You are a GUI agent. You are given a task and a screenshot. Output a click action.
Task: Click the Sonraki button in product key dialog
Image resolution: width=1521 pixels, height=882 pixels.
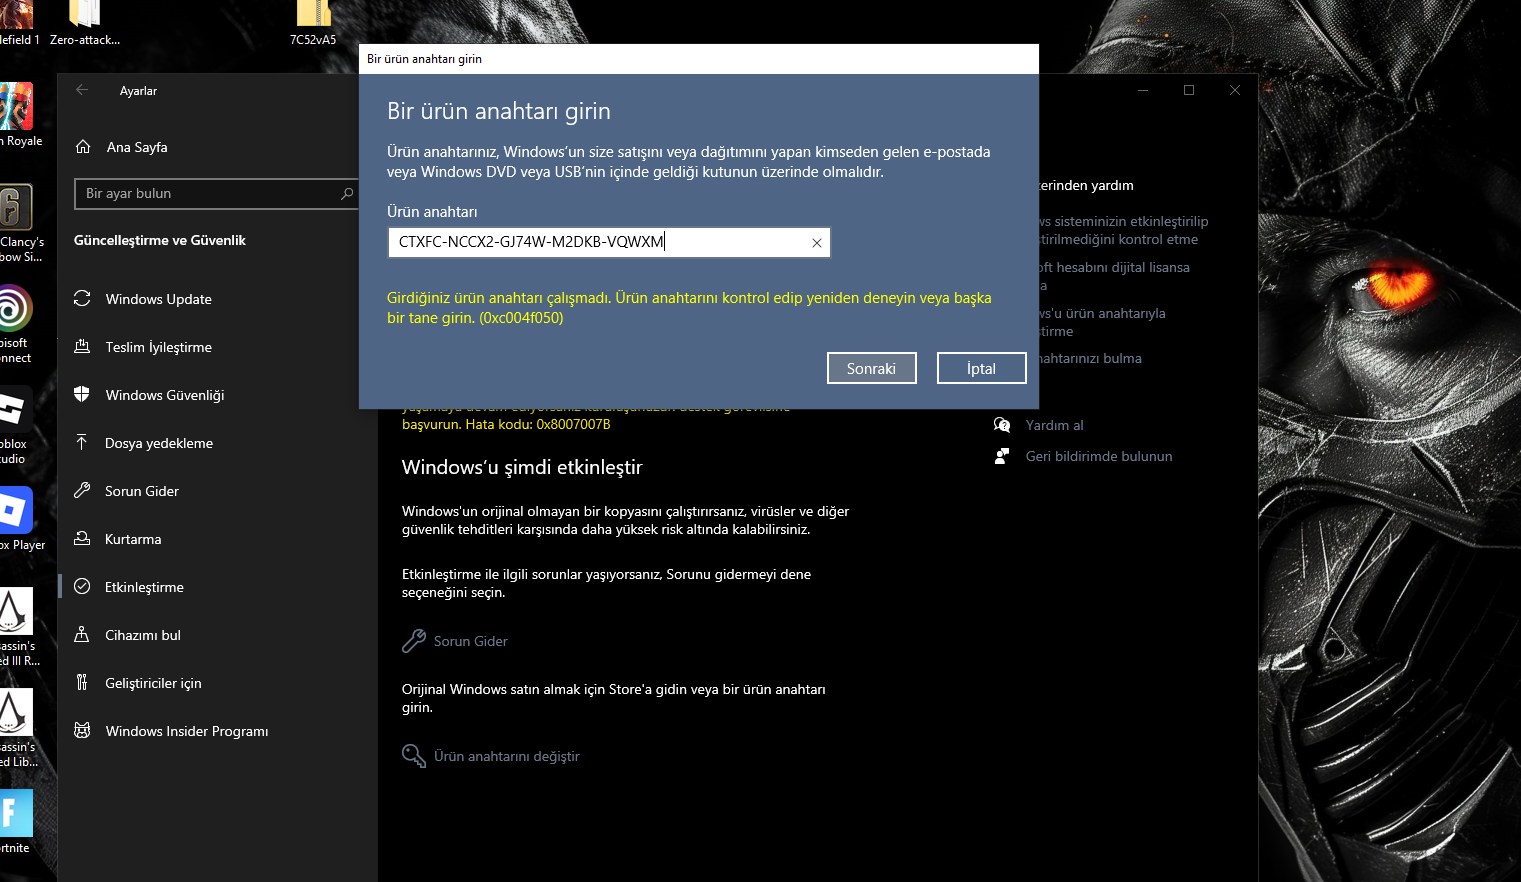[872, 368]
